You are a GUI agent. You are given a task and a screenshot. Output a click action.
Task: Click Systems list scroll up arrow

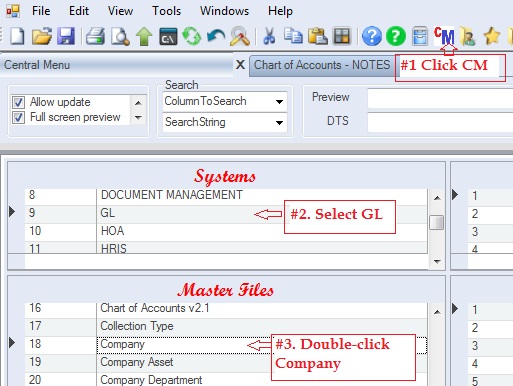click(437, 198)
